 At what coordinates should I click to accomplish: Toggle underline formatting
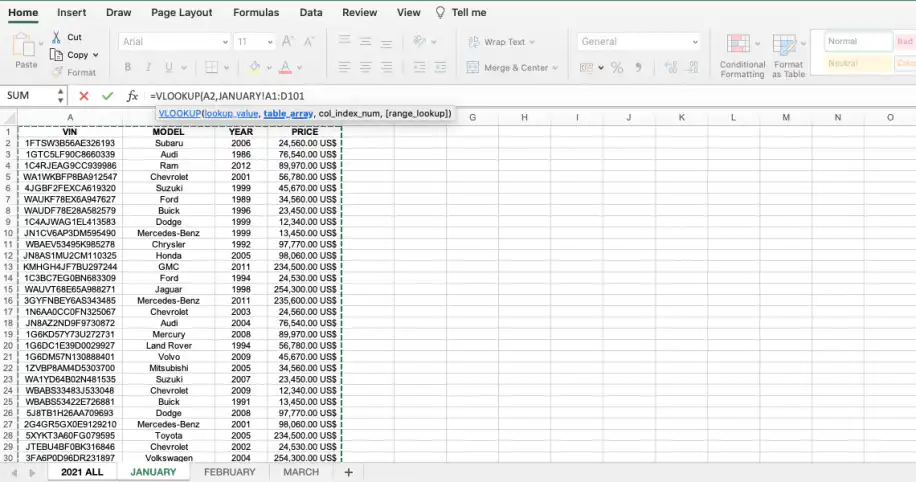[x=169, y=67]
